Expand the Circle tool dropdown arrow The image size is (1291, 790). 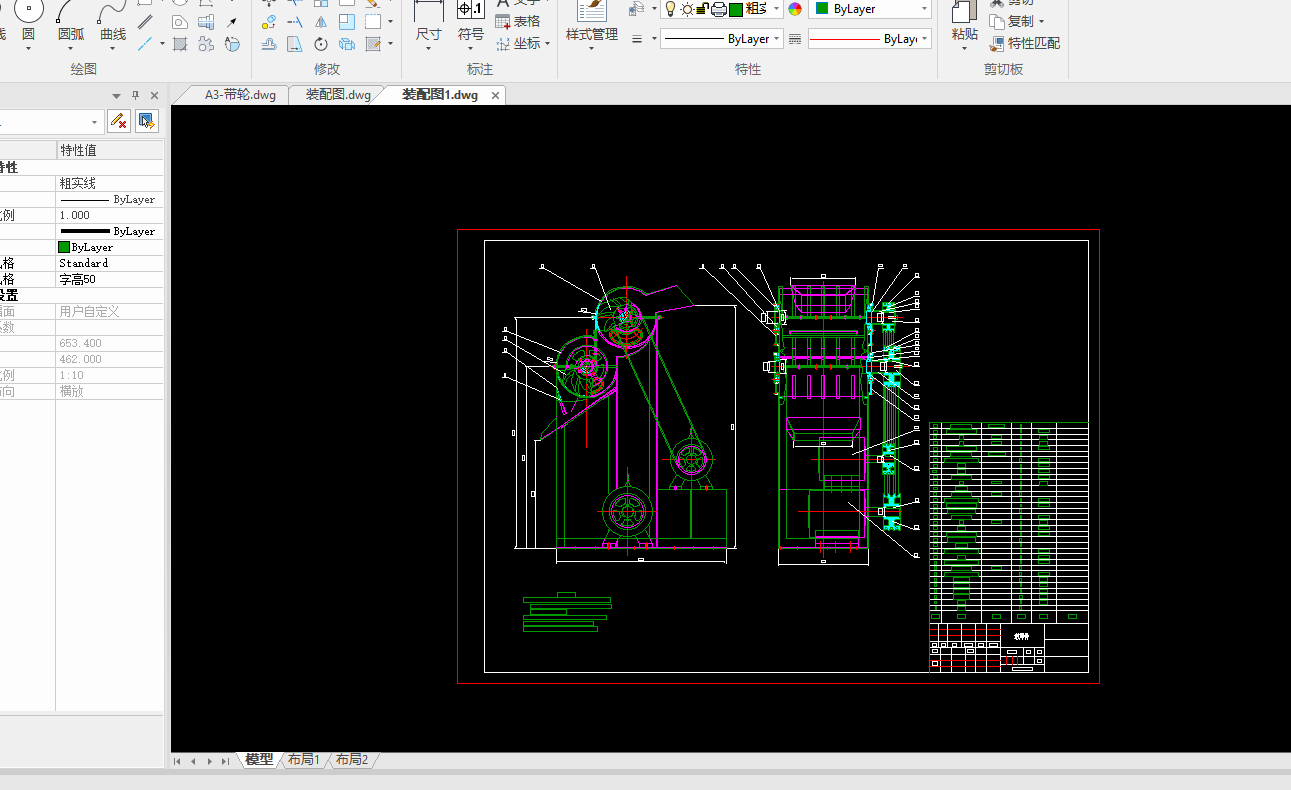tap(28, 48)
